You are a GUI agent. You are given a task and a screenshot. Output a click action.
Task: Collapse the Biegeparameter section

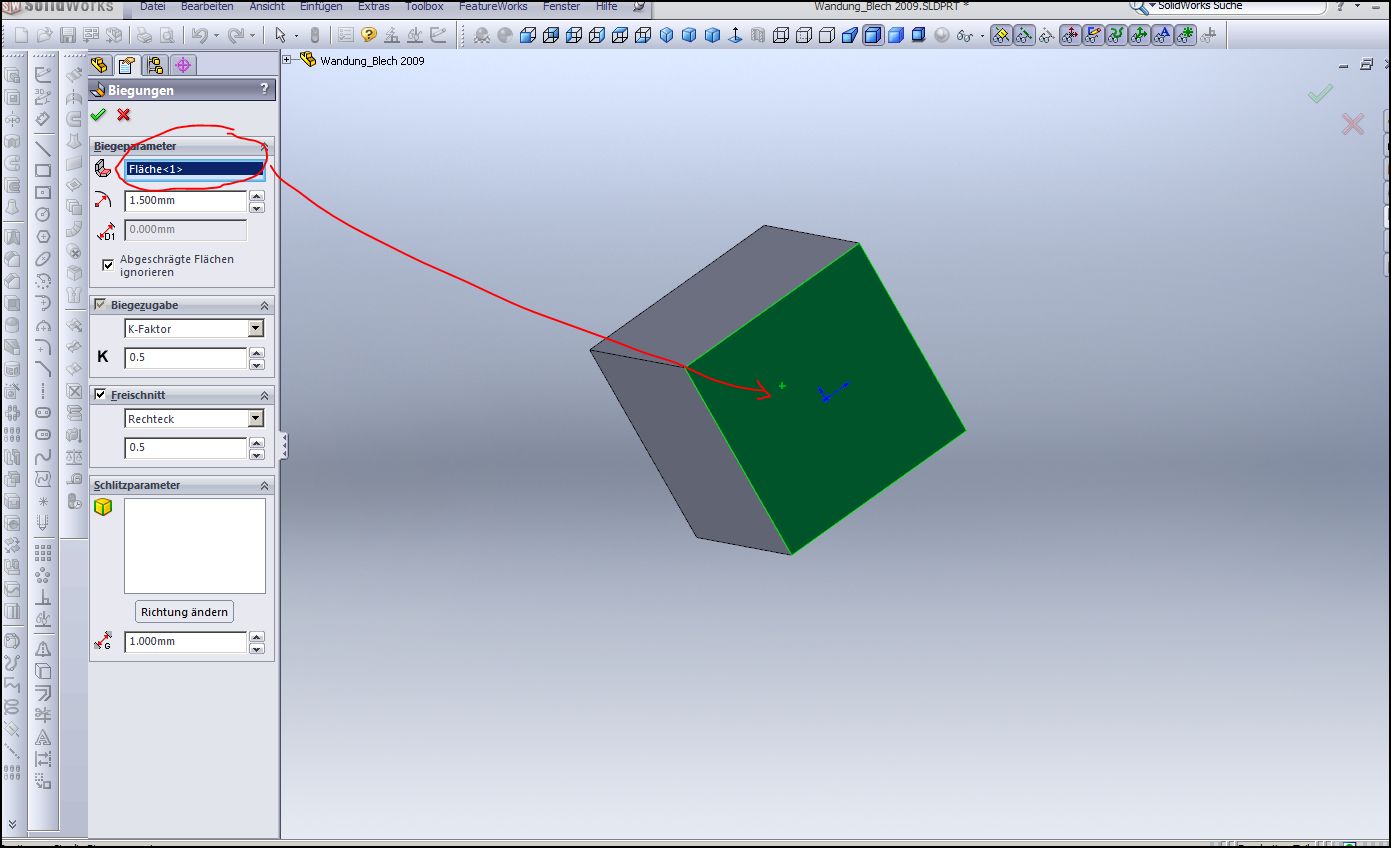click(x=264, y=146)
